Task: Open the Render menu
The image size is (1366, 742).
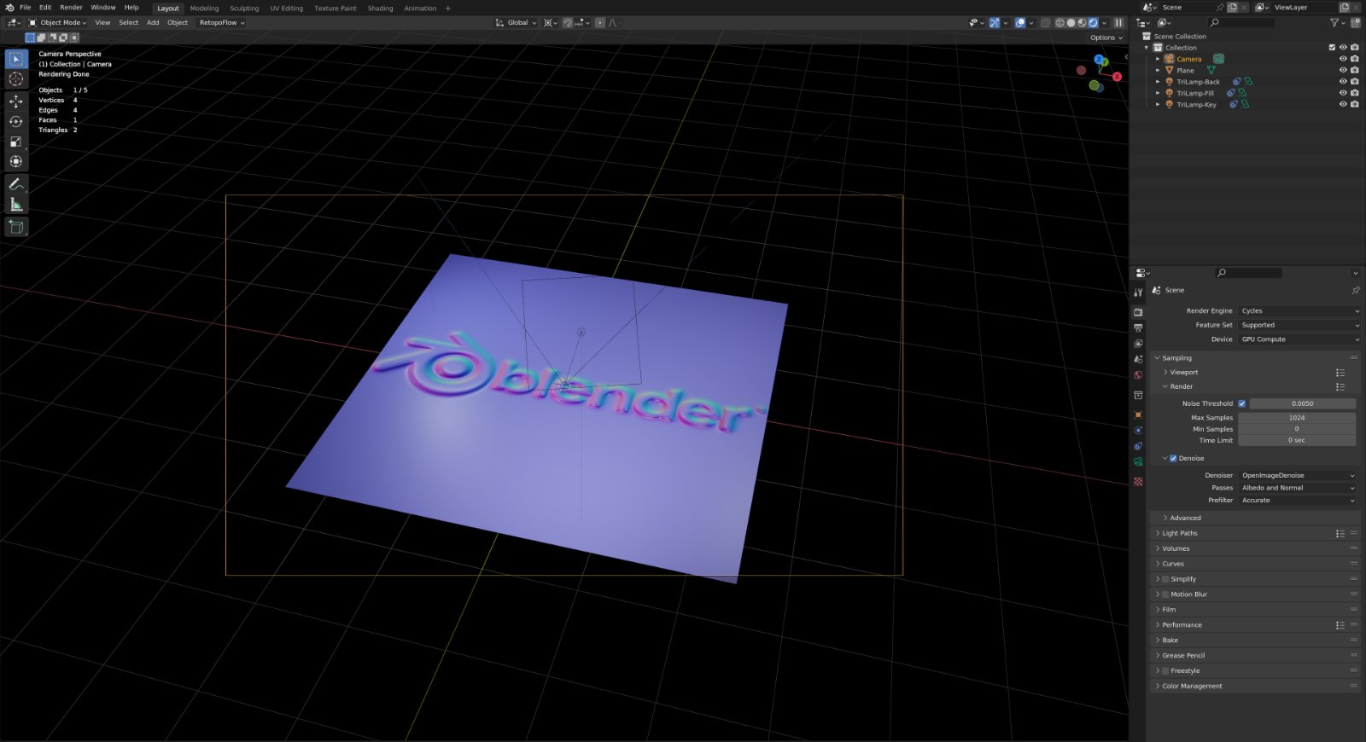Action: point(71,7)
